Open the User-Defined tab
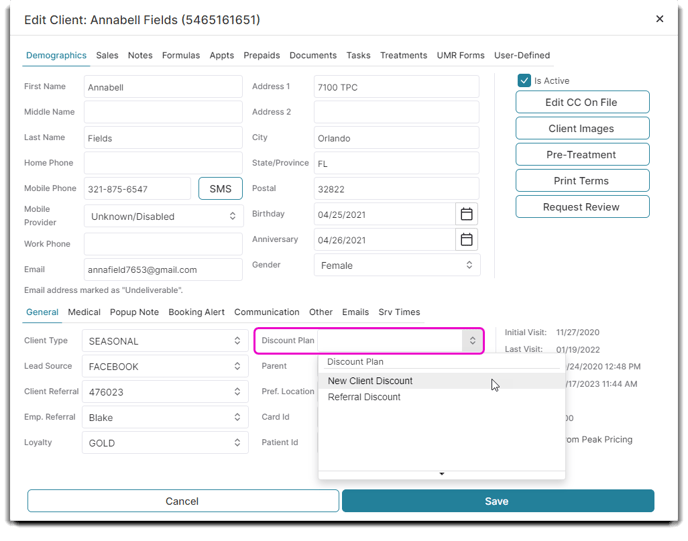 pos(522,55)
